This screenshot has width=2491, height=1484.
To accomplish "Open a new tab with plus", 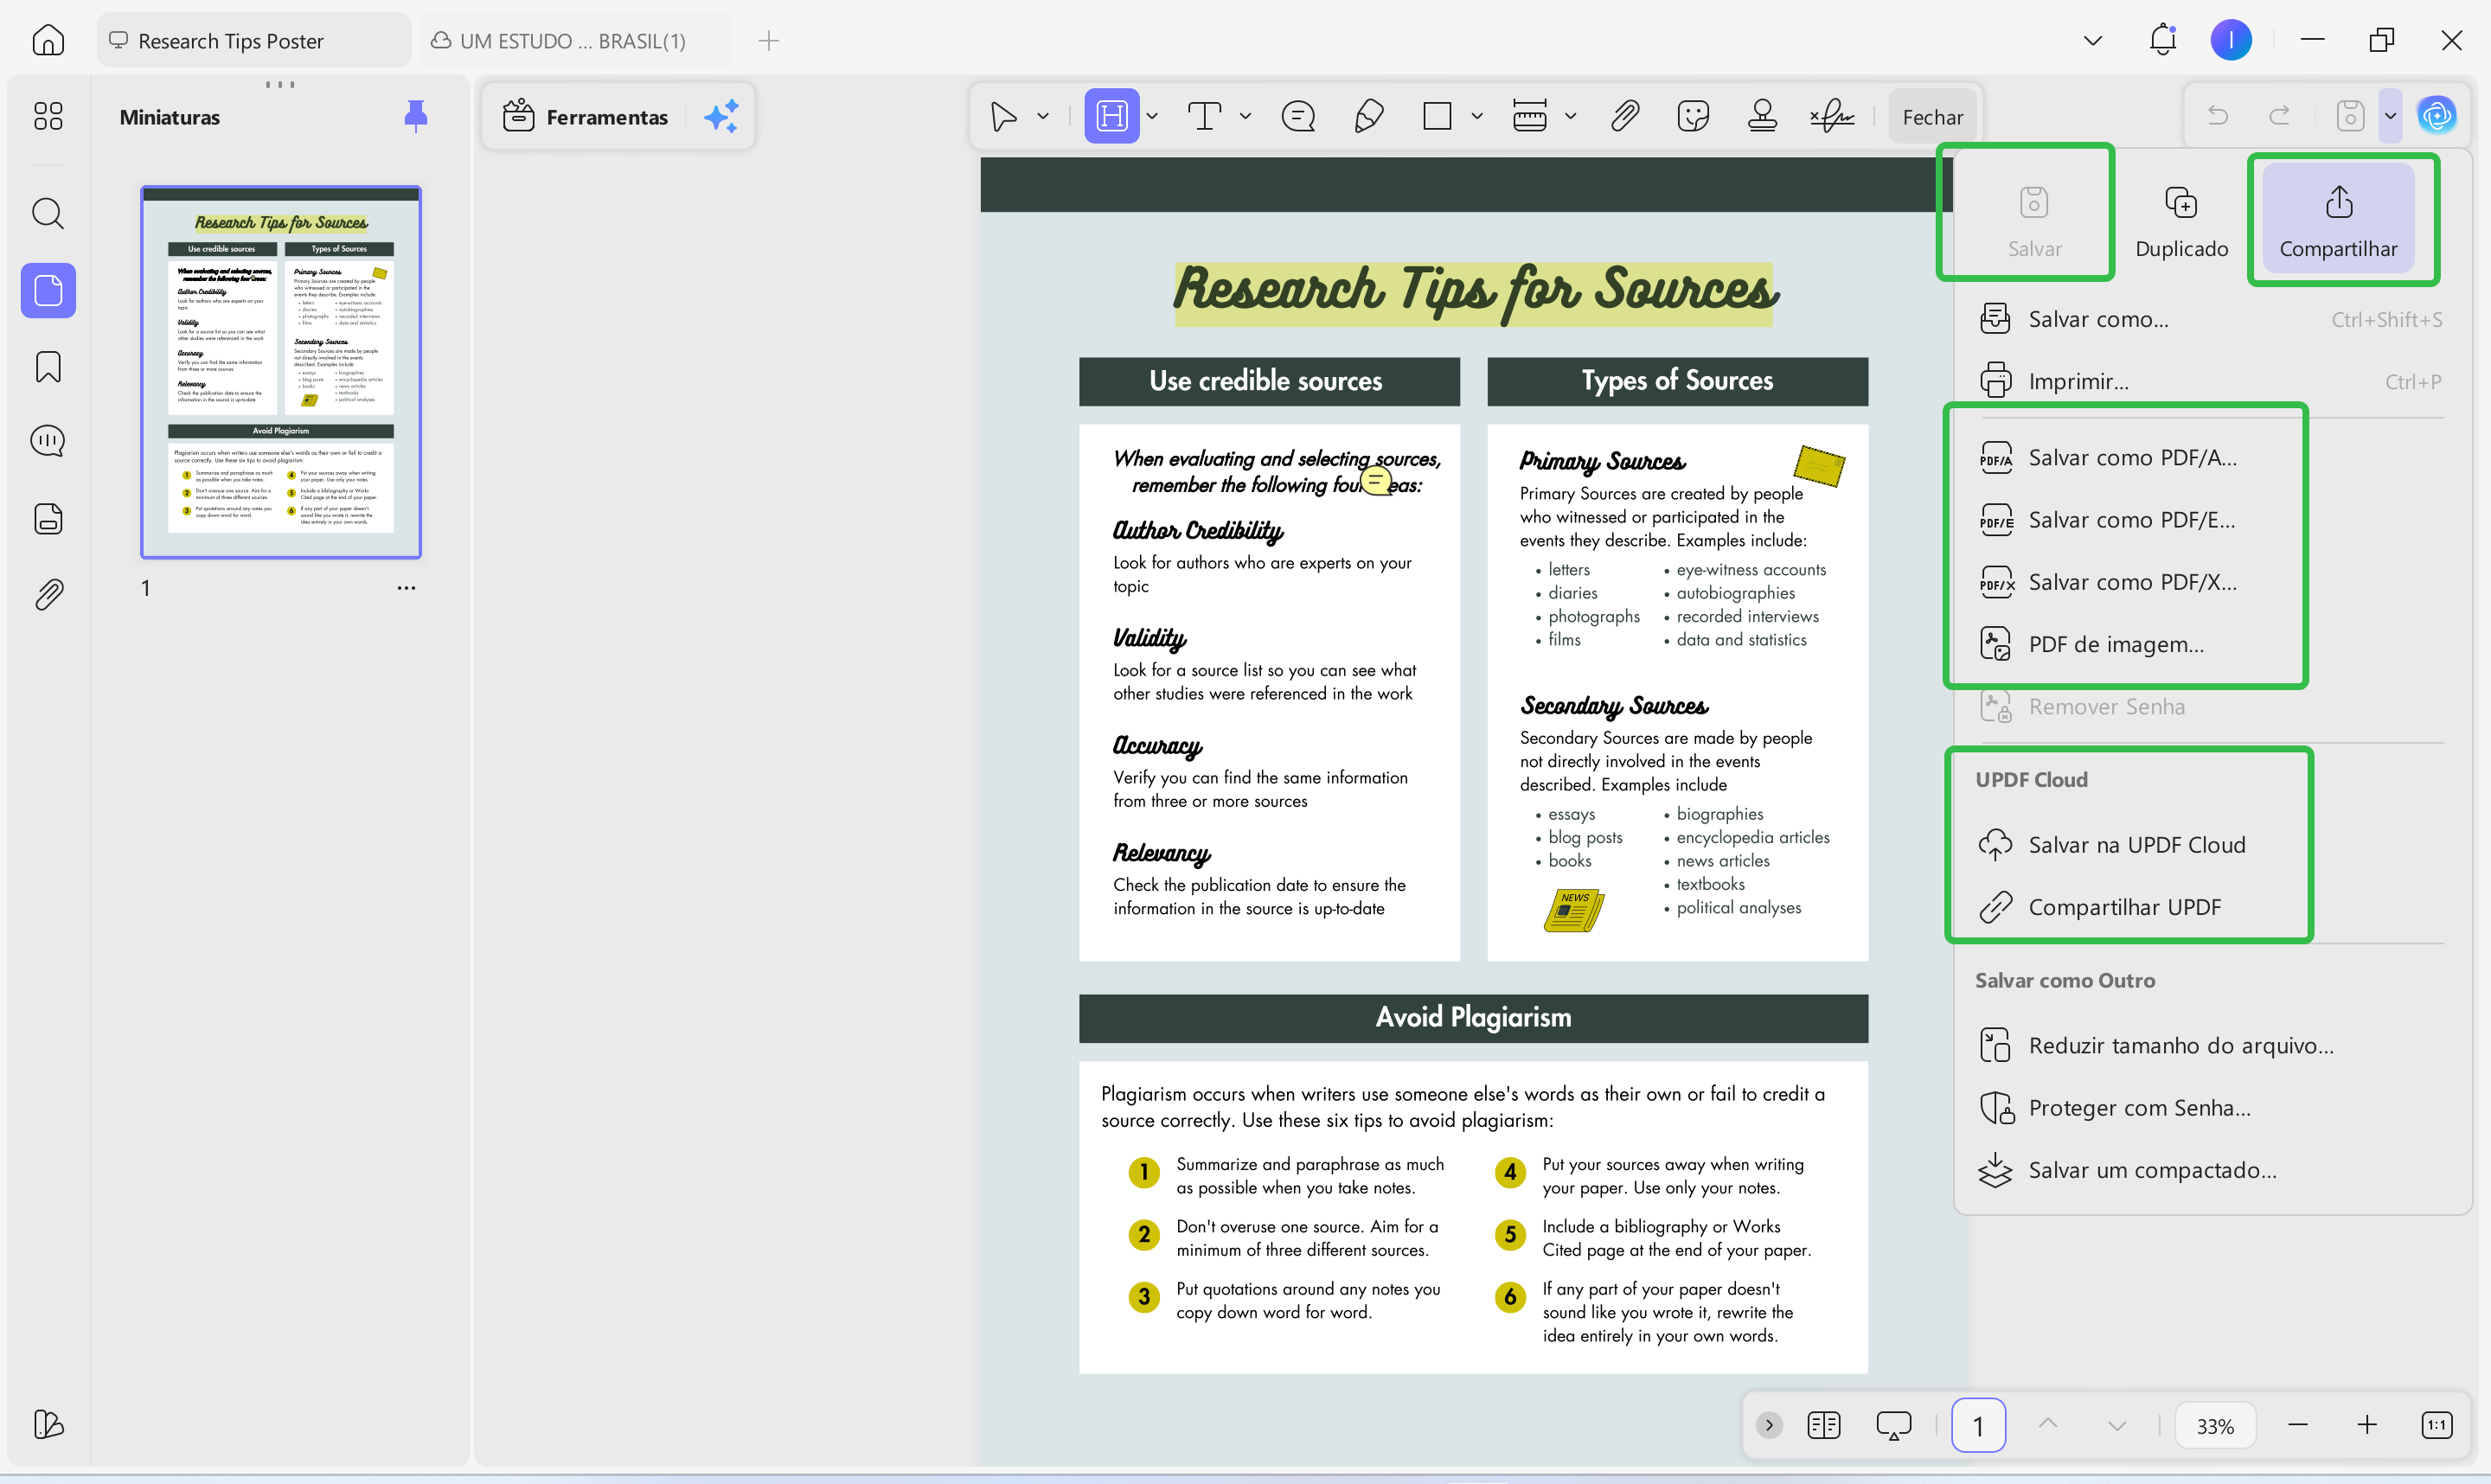I will 768,40.
